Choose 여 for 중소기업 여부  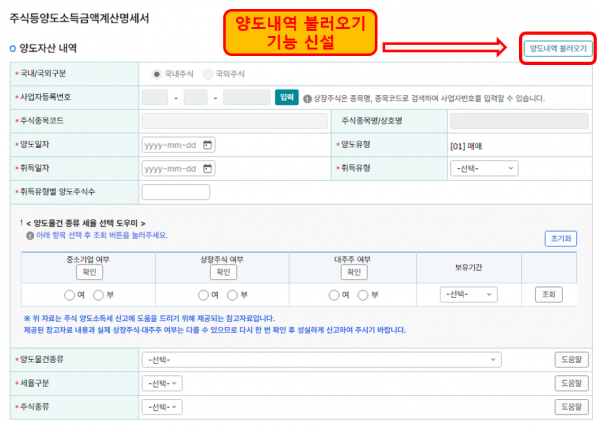69,295
